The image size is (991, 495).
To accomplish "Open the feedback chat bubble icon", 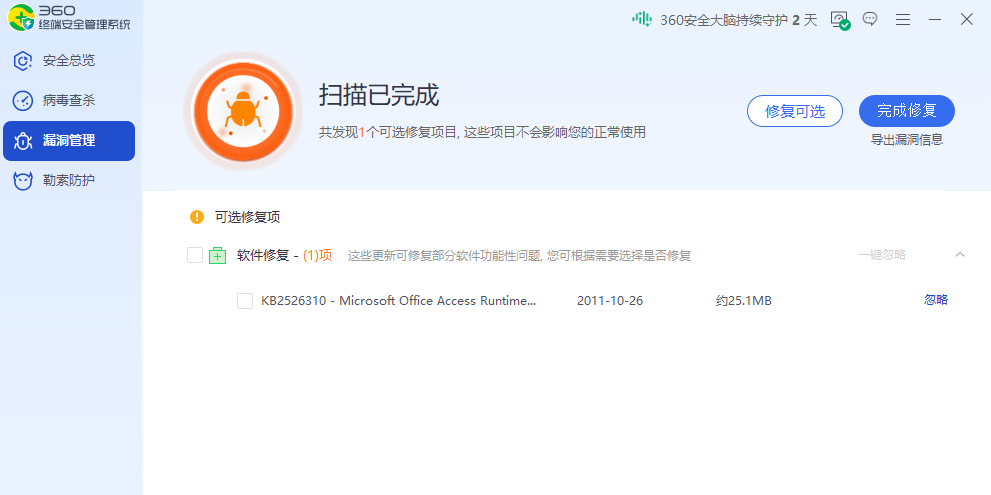I will click(870, 19).
